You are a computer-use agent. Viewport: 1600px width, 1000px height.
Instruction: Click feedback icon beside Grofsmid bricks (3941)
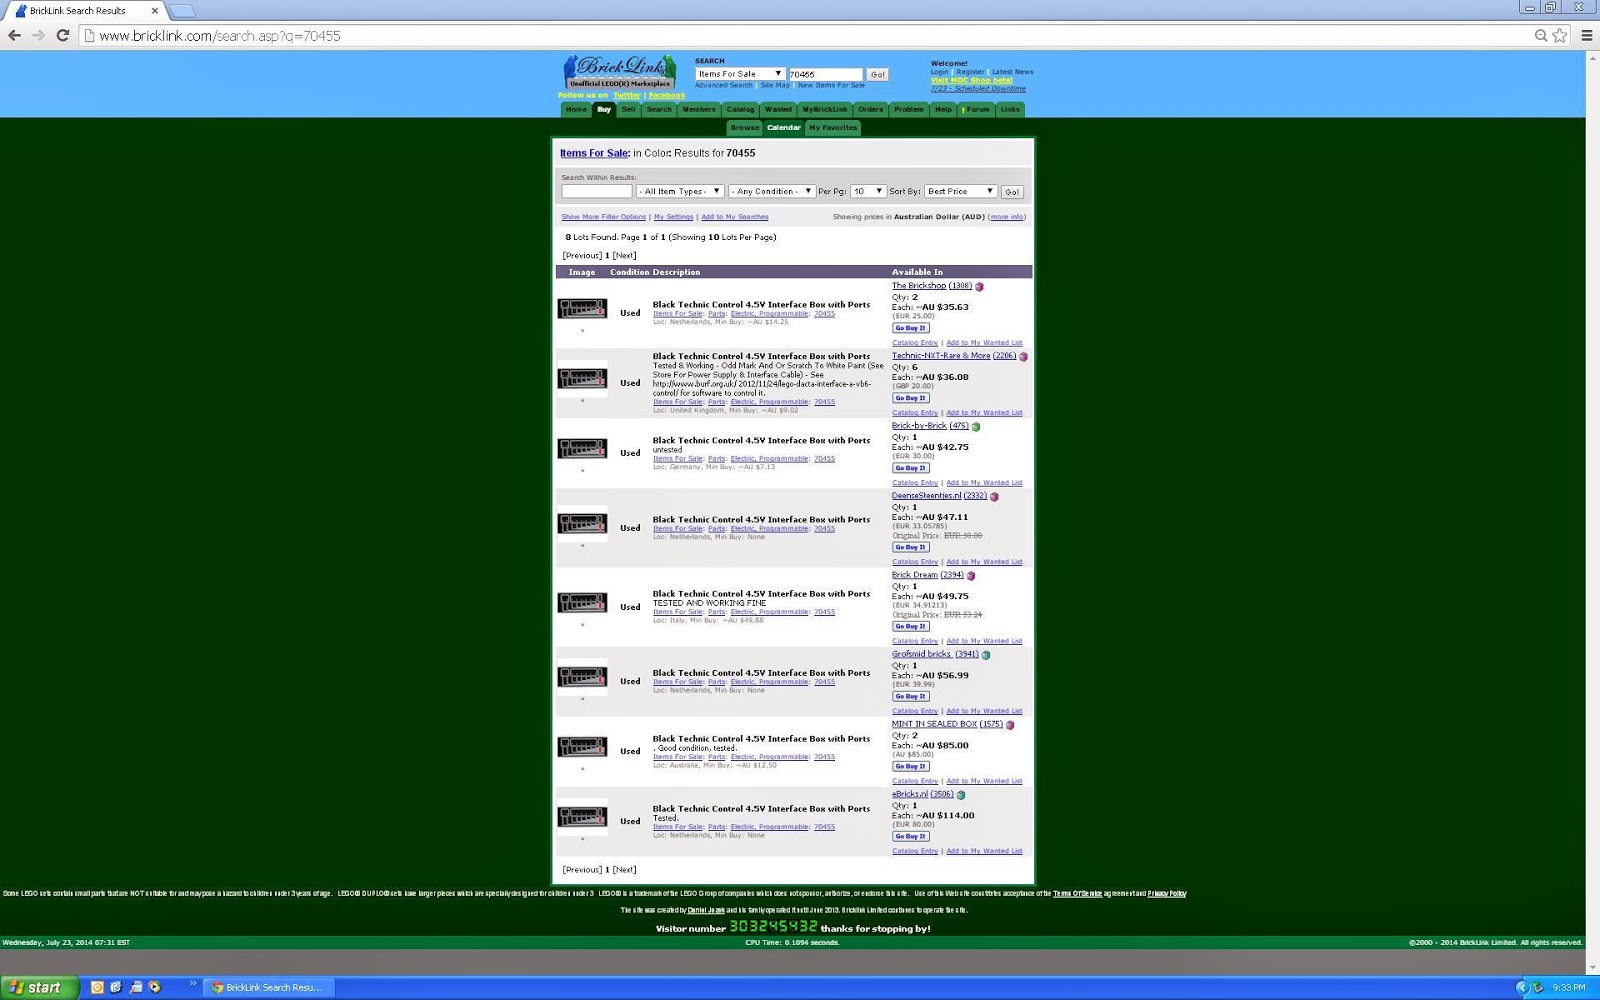point(986,655)
